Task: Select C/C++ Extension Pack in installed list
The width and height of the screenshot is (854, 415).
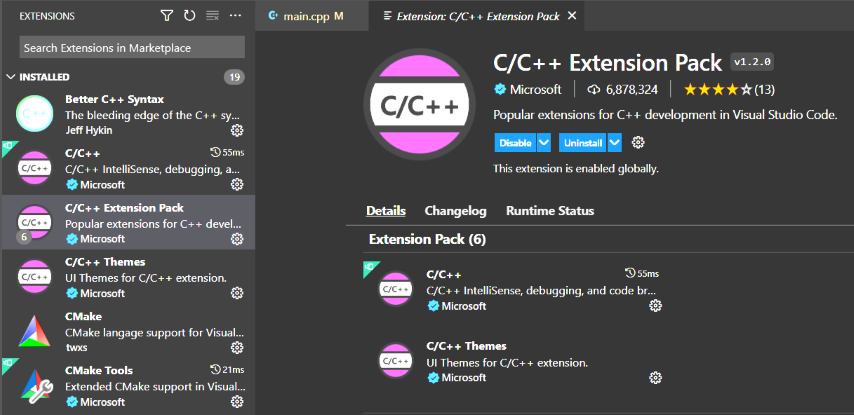Action: (129, 222)
